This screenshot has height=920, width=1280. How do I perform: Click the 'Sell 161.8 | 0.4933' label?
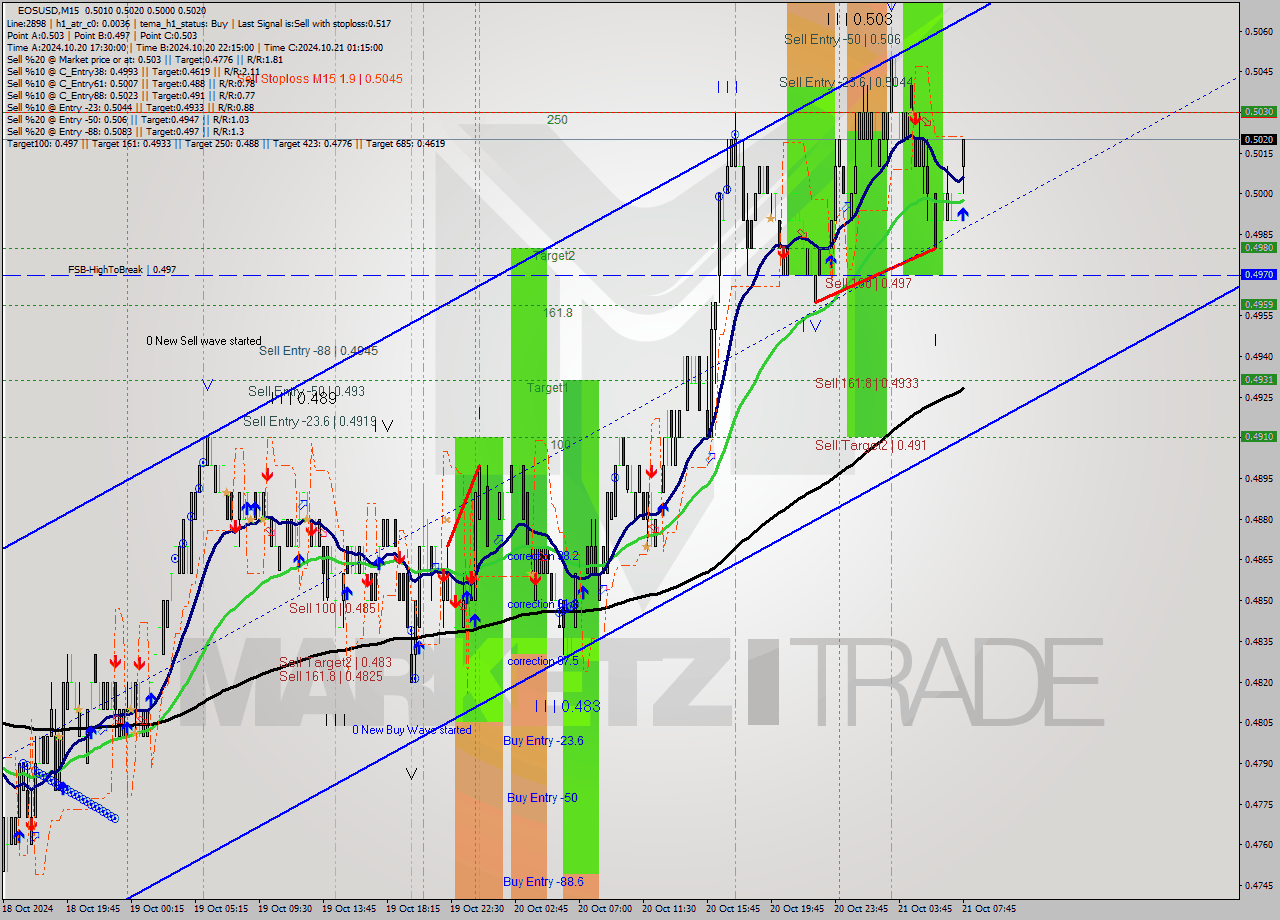866,383
